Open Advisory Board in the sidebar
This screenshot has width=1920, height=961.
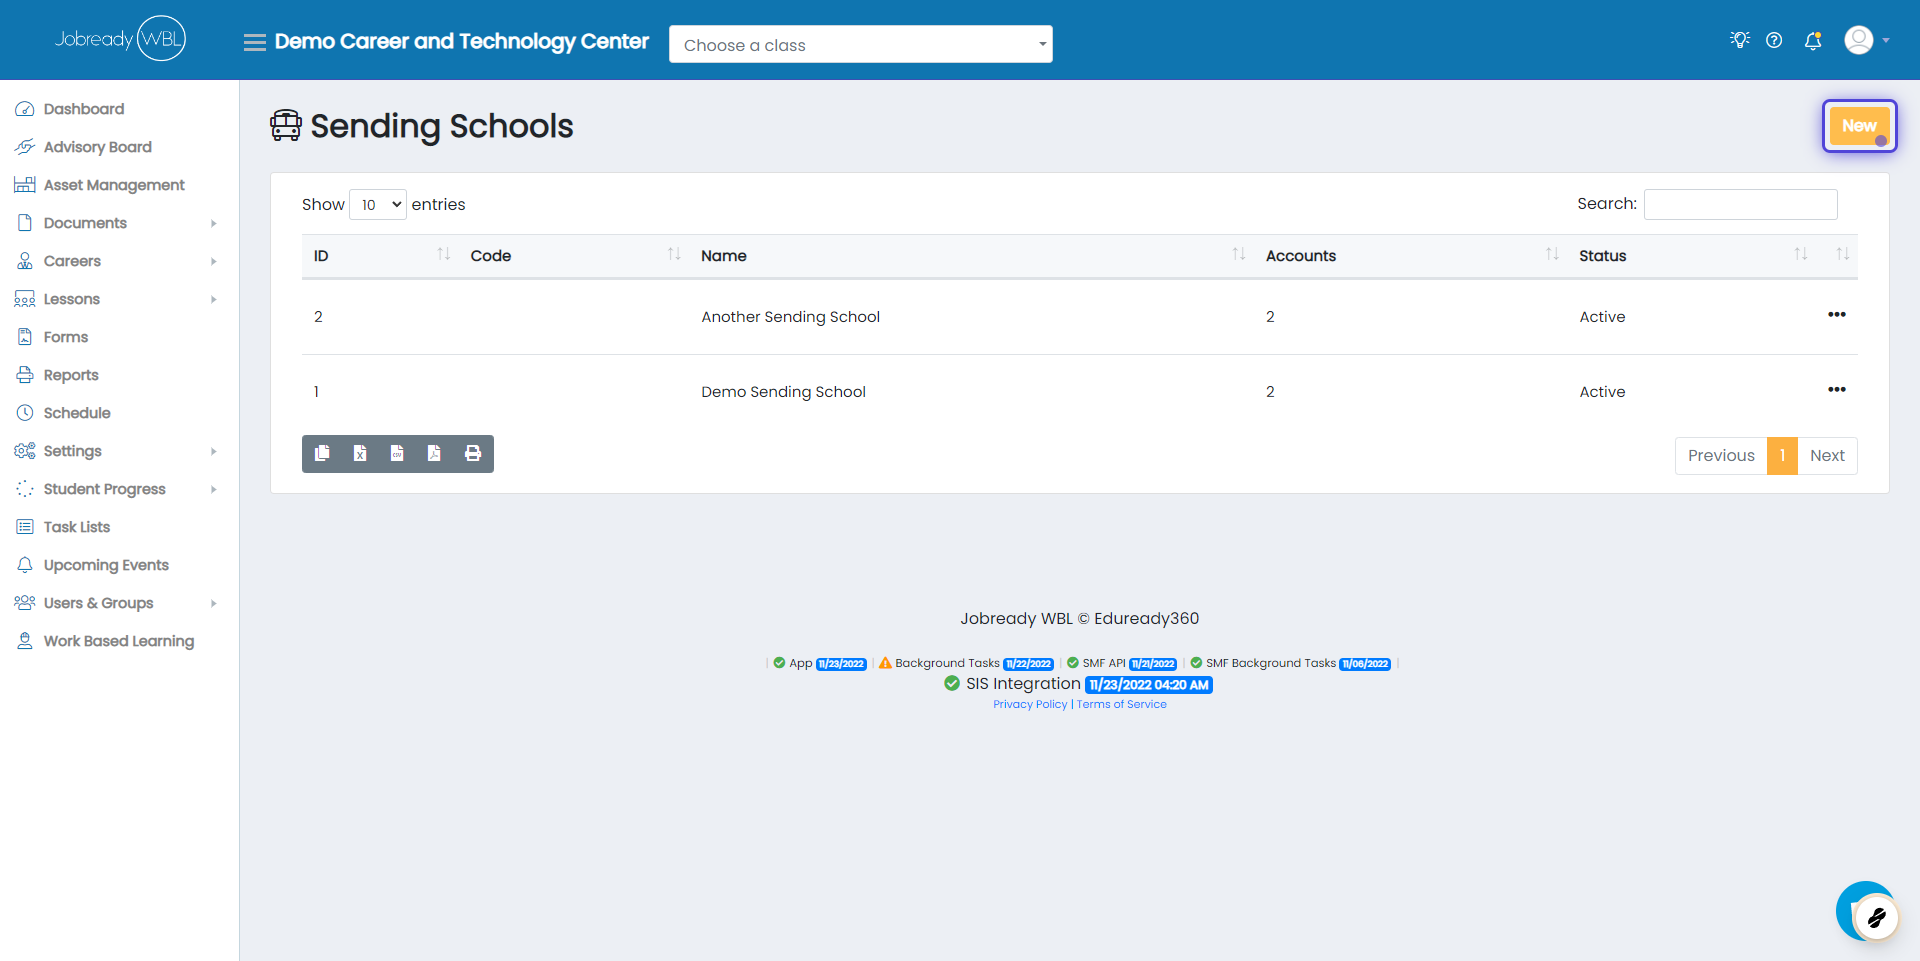(x=97, y=147)
